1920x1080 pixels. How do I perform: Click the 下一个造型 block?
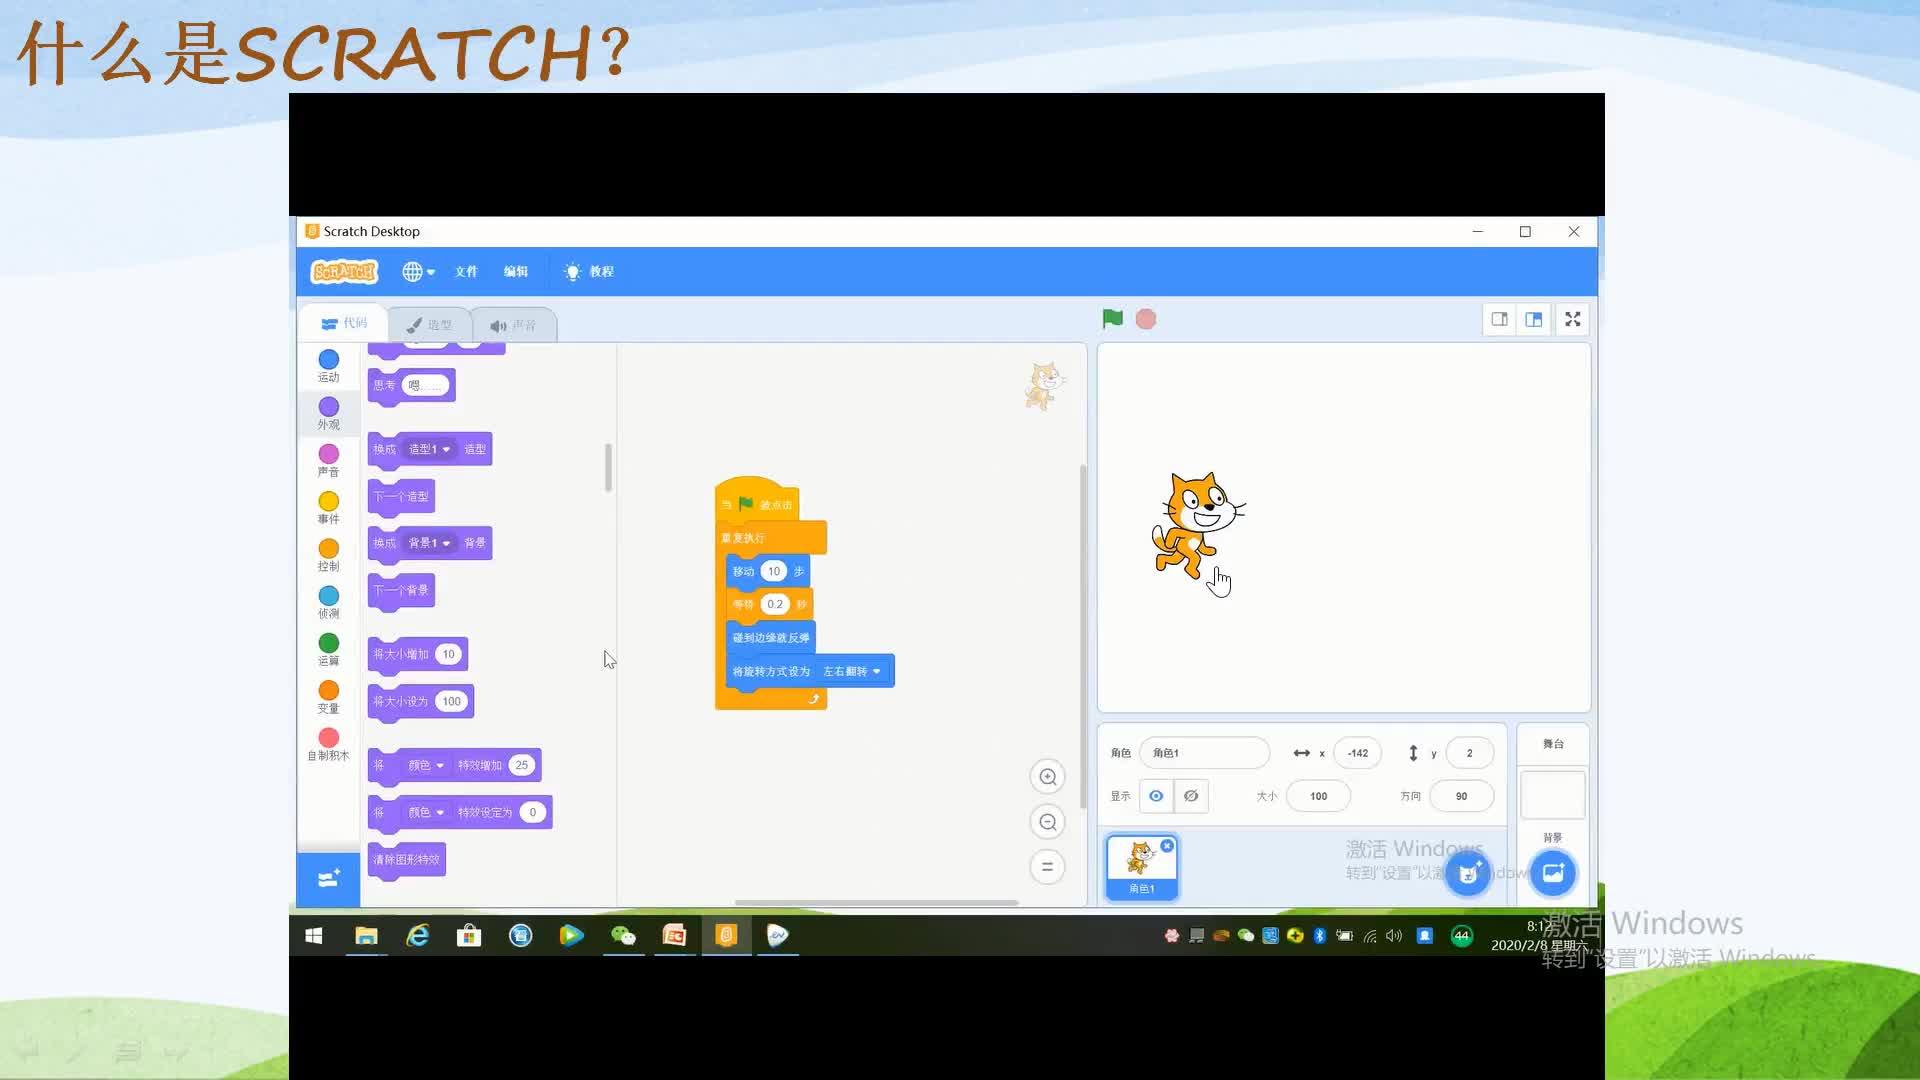click(401, 496)
